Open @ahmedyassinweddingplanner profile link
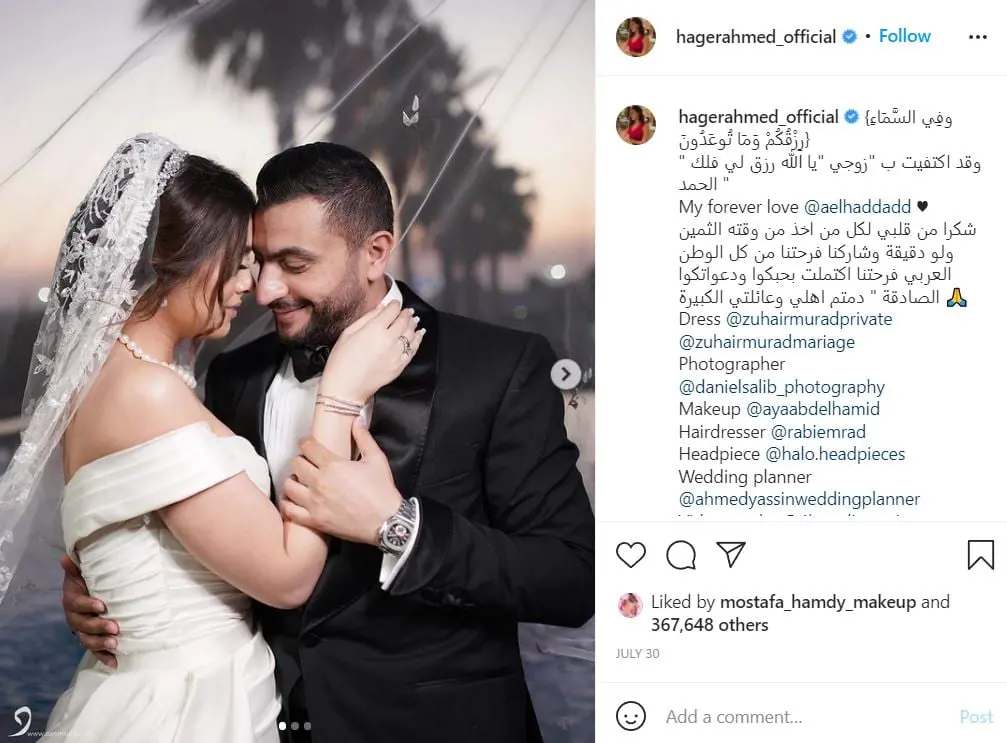Screen dimensions: 1007x743 799,499
